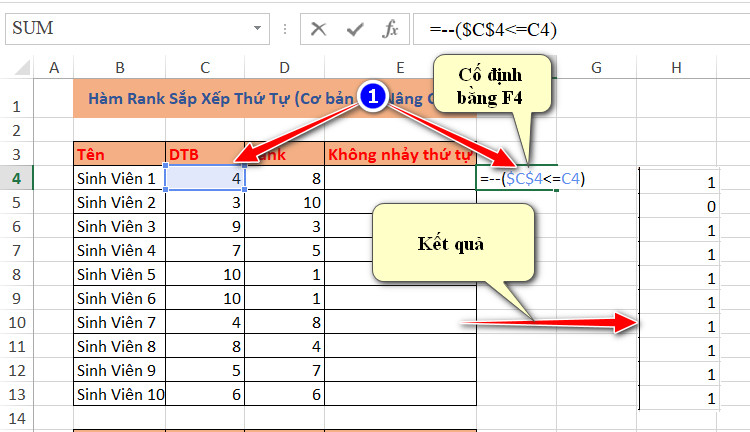Expand the Name Box dropdown arrow
750x432 pixels.
[258, 29]
